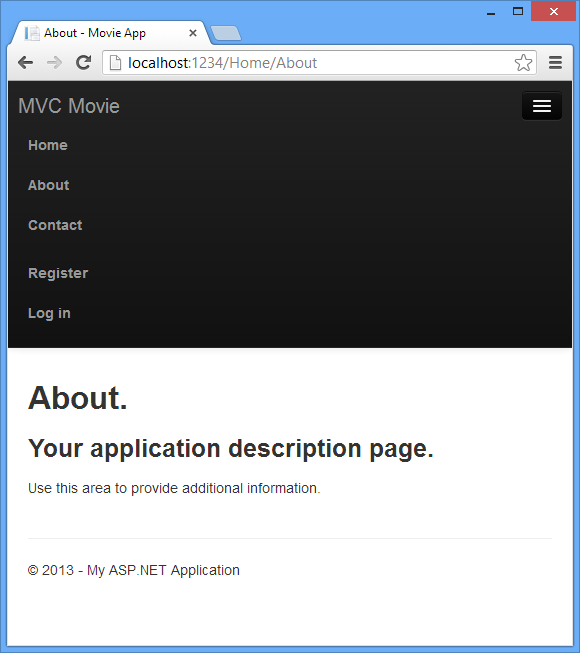This screenshot has width=580, height=653.
Task: Open the Chrome menu icon
Action: point(555,63)
